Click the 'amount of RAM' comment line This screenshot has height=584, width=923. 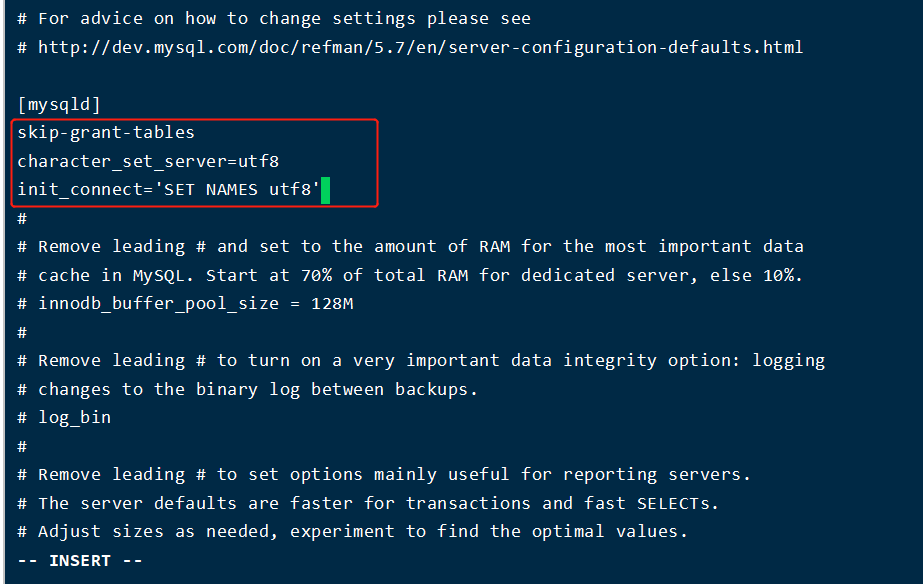(410, 247)
